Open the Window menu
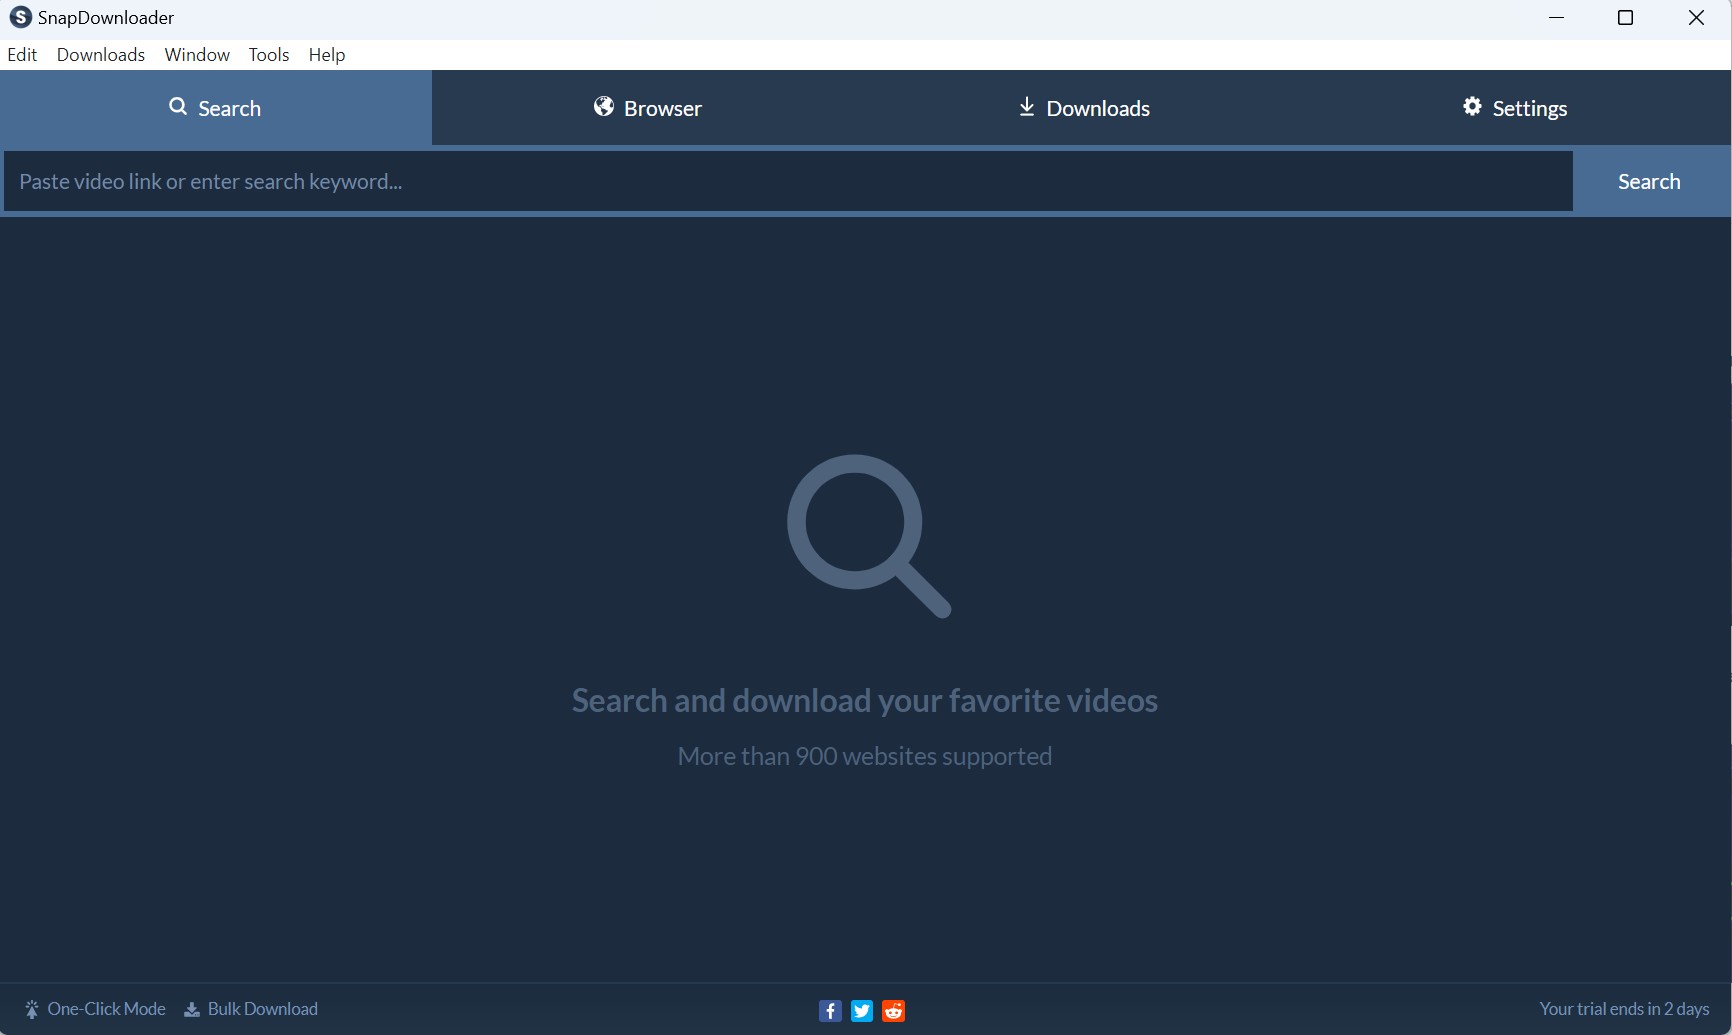The width and height of the screenshot is (1732, 1035). click(x=197, y=55)
